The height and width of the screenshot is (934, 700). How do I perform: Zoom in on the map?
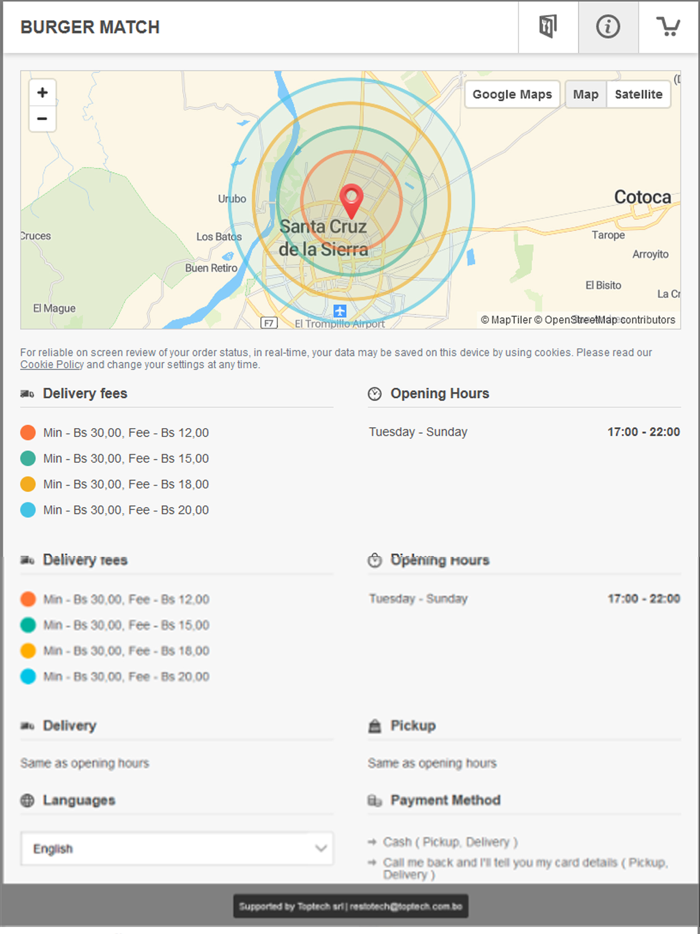tap(42, 92)
